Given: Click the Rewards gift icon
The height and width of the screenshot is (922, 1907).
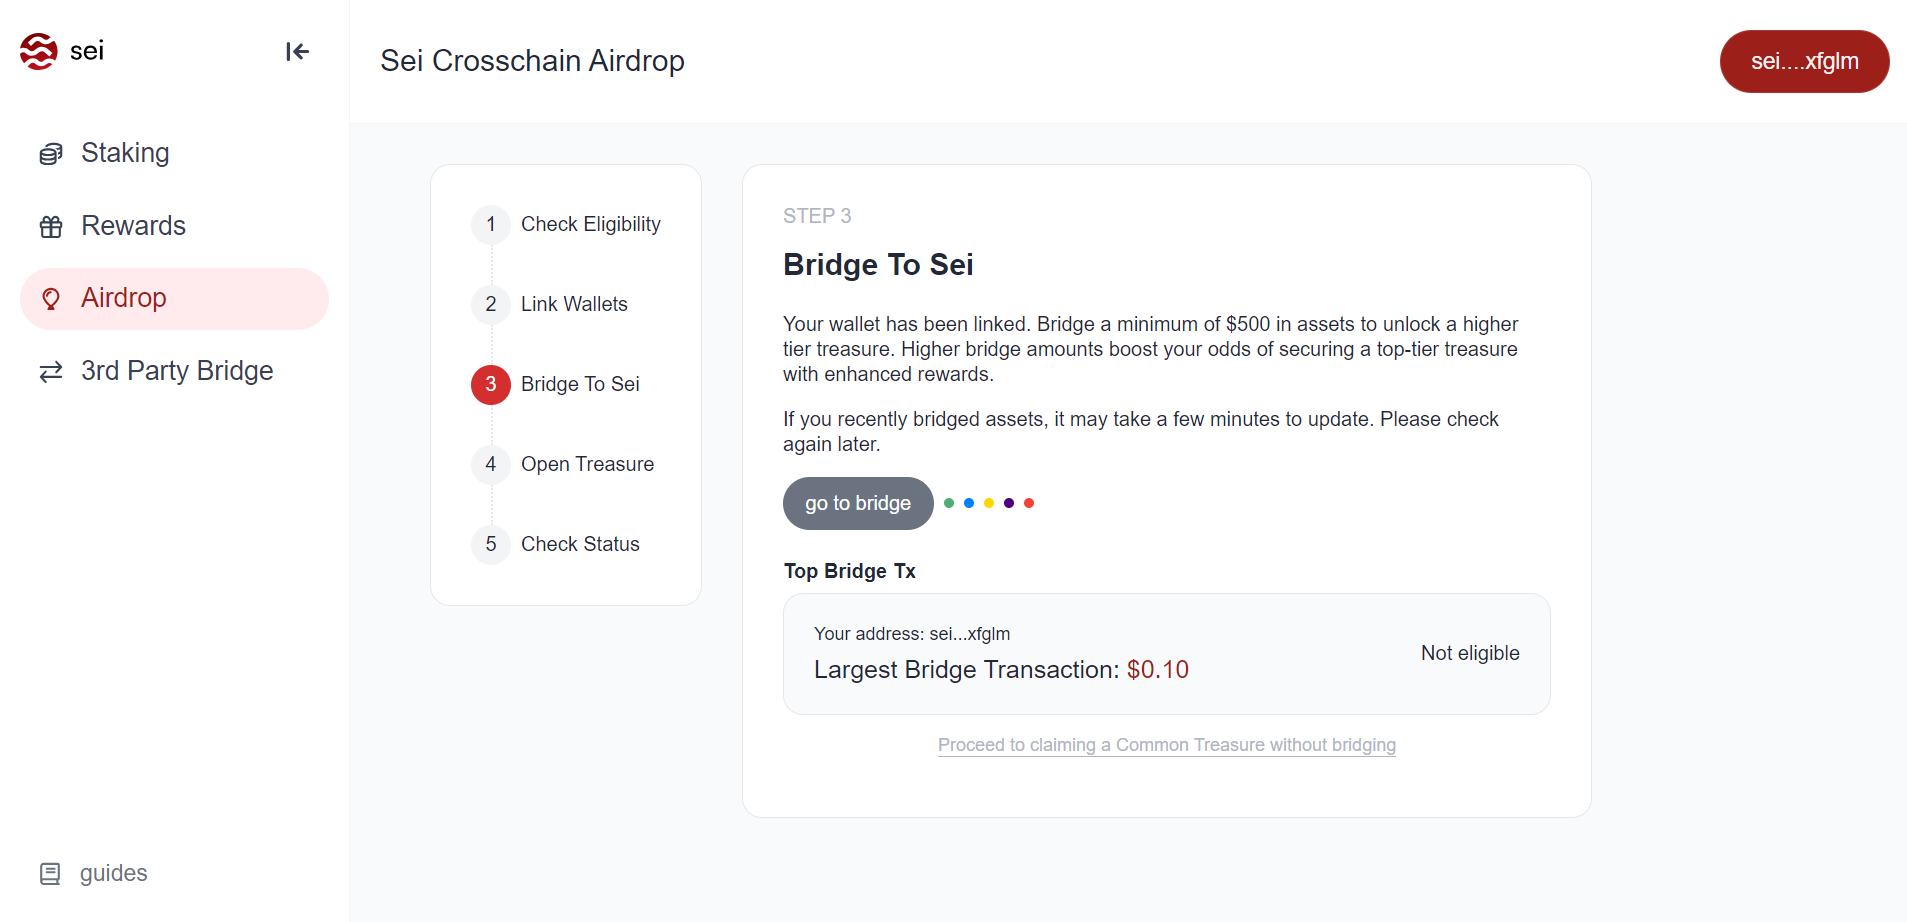Looking at the screenshot, I should 51,227.
